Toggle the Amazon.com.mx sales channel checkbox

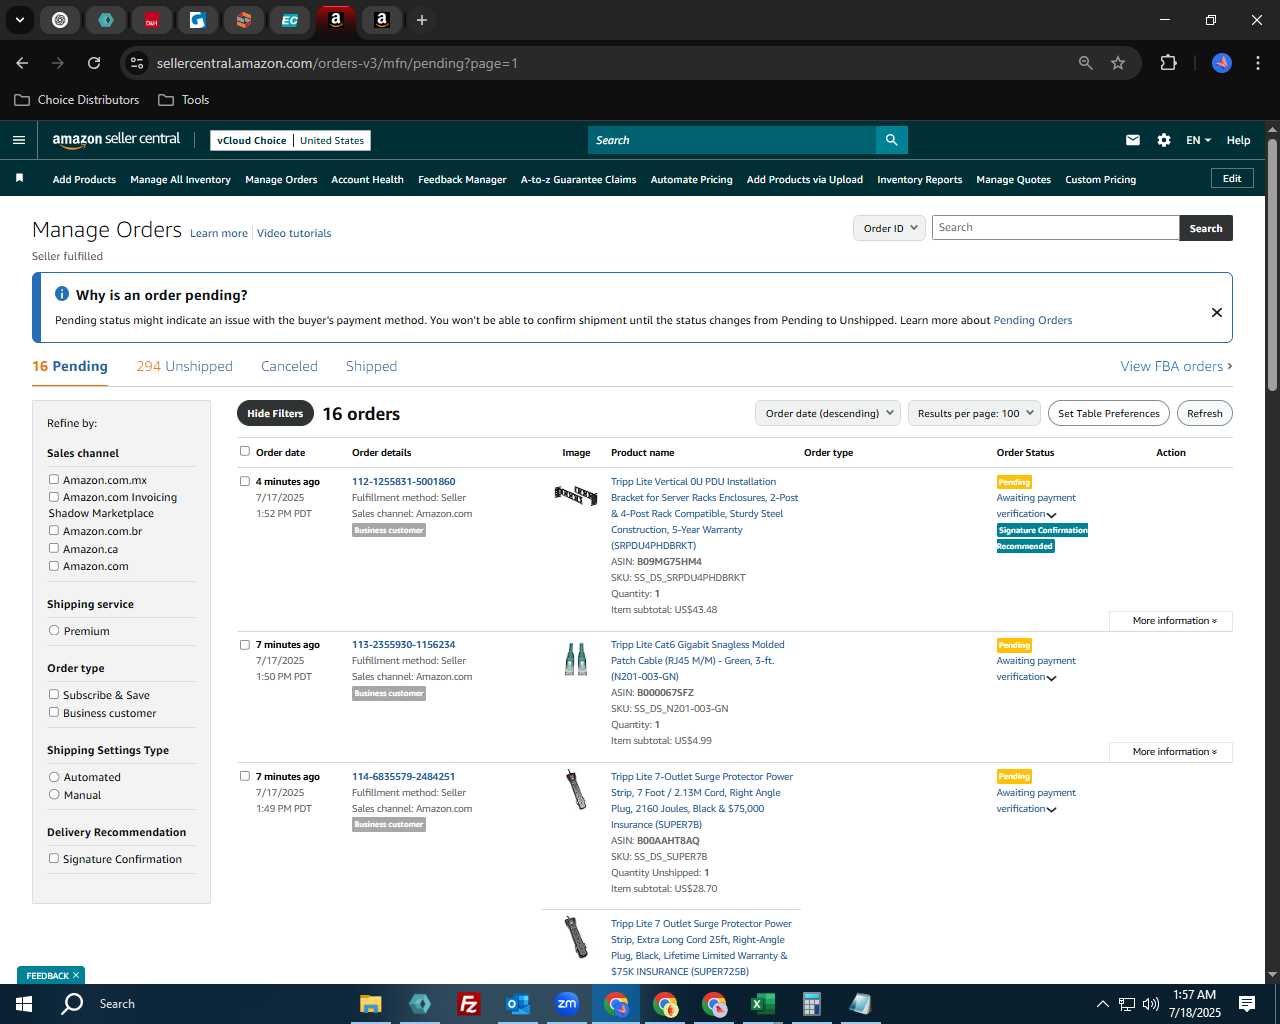(54, 479)
